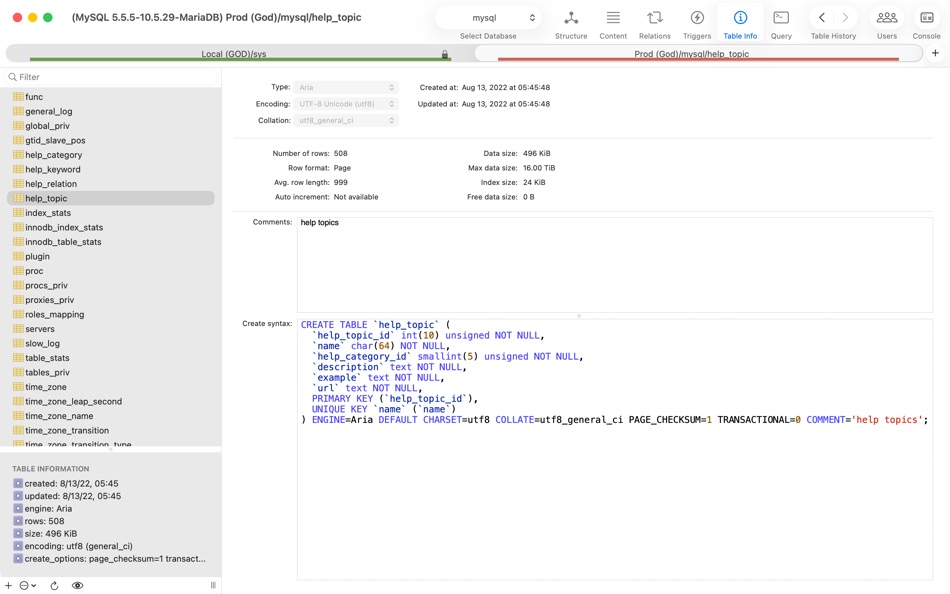
Task: Open the table actions menu
Action: pyautogui.click(x=28, y=586)
